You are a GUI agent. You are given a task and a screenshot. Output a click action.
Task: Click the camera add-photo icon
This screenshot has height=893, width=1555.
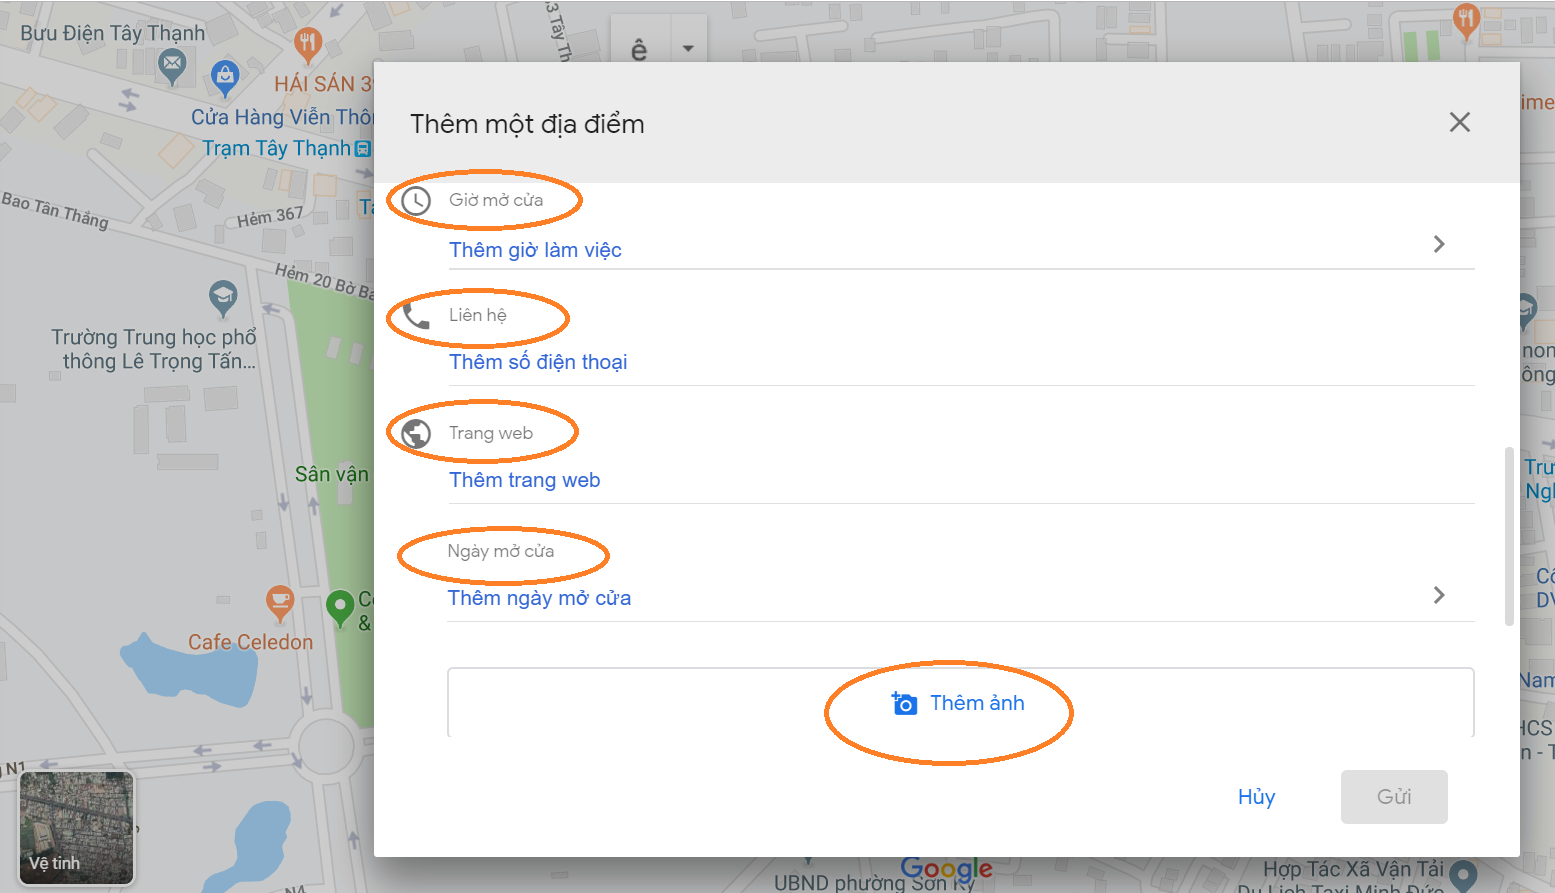click(904, 704)
